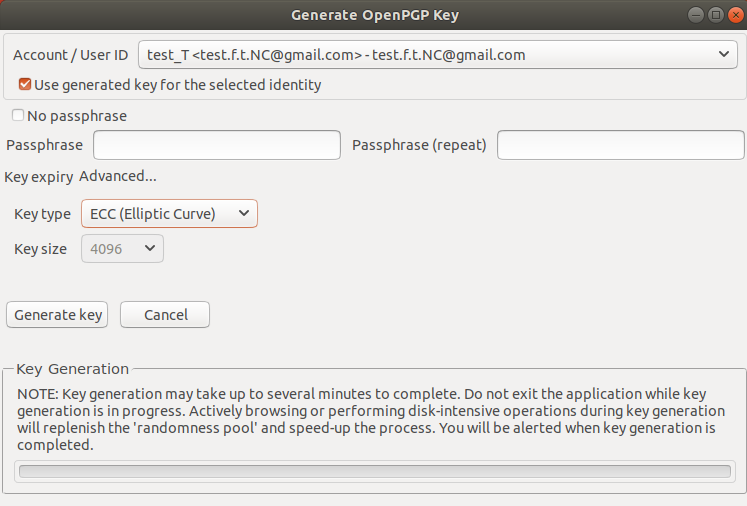Image resolution: width=747 pixels, height=506 pixels.
Task: Switch to the Key expiry tab
Action: [39, 177]
